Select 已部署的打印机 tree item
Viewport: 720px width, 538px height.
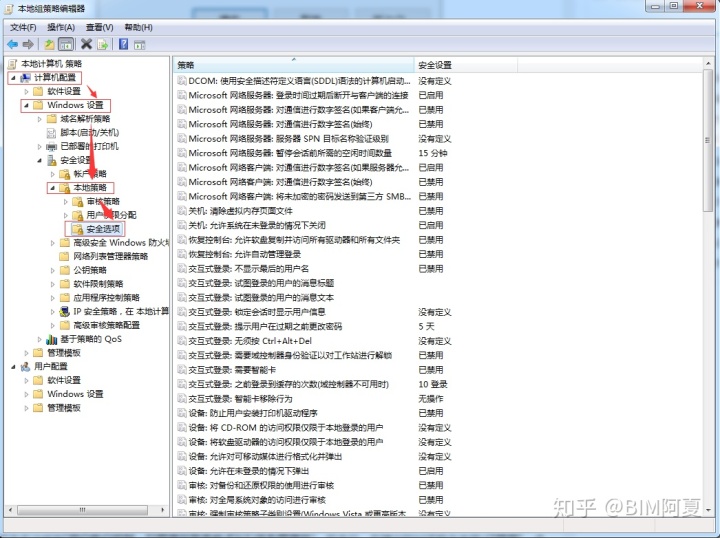pyautogui.click(x=90, y=146)
